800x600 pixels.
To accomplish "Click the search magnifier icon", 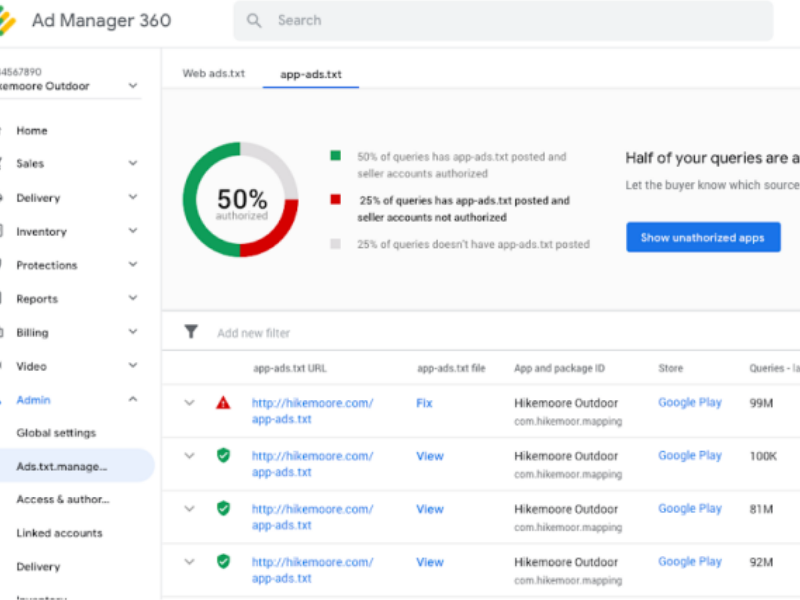I will tap(254, 20).
